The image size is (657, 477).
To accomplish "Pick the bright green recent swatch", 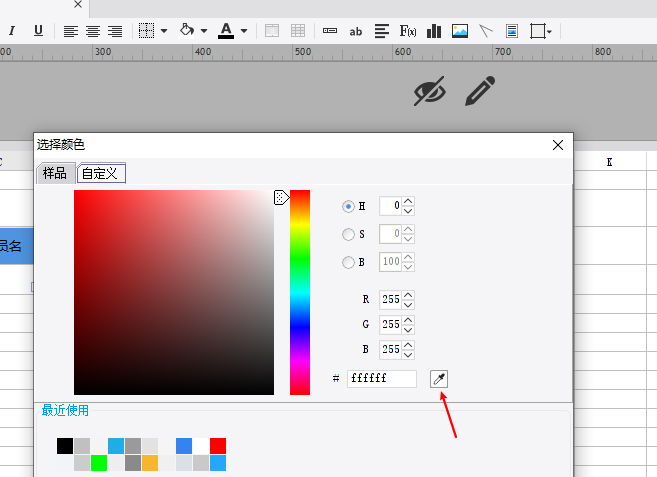I will point(99,463).
